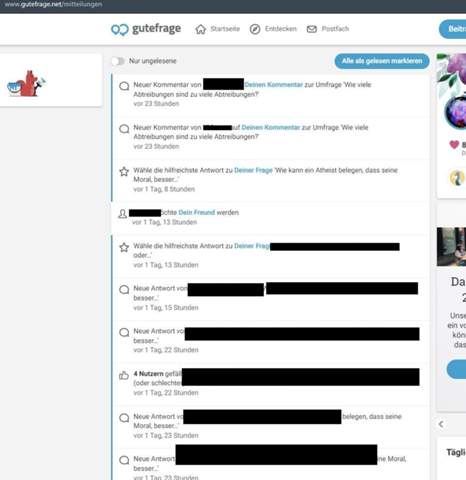Open 'Dein Freund' link in friend request
466x480 pixels.
tap(197, 213)
